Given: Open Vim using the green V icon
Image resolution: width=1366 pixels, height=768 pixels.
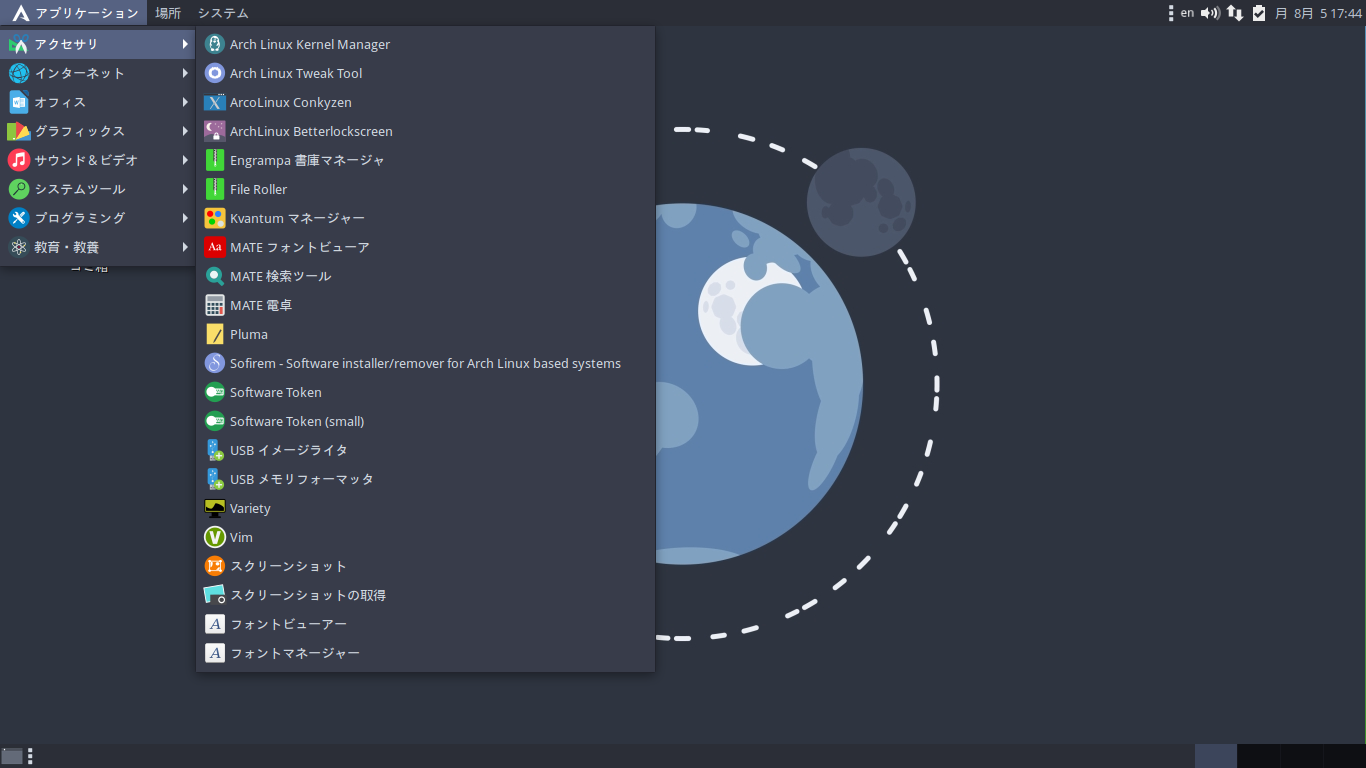Looking at the screenshot, I should 214,537.
